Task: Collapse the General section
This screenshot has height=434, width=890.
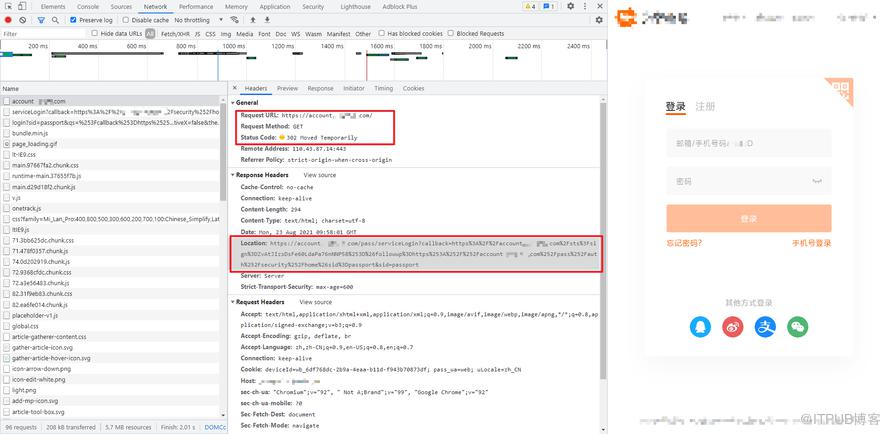Action: [233, 103]
